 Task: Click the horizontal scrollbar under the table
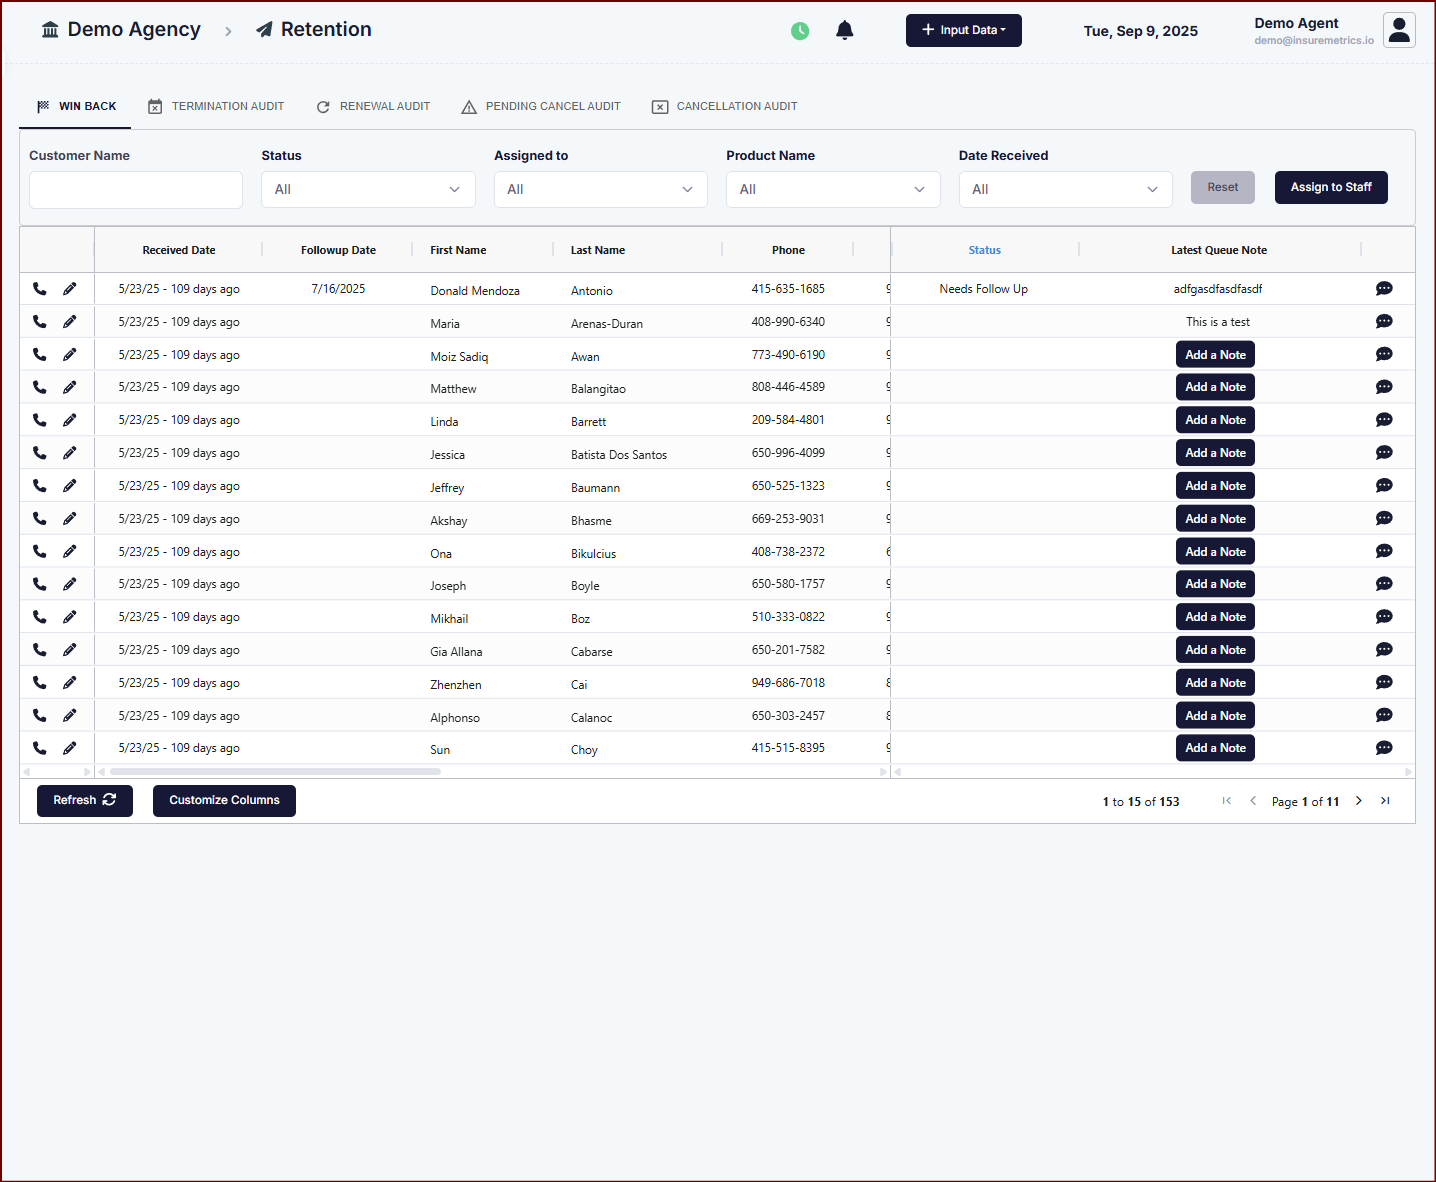[275, 772]
